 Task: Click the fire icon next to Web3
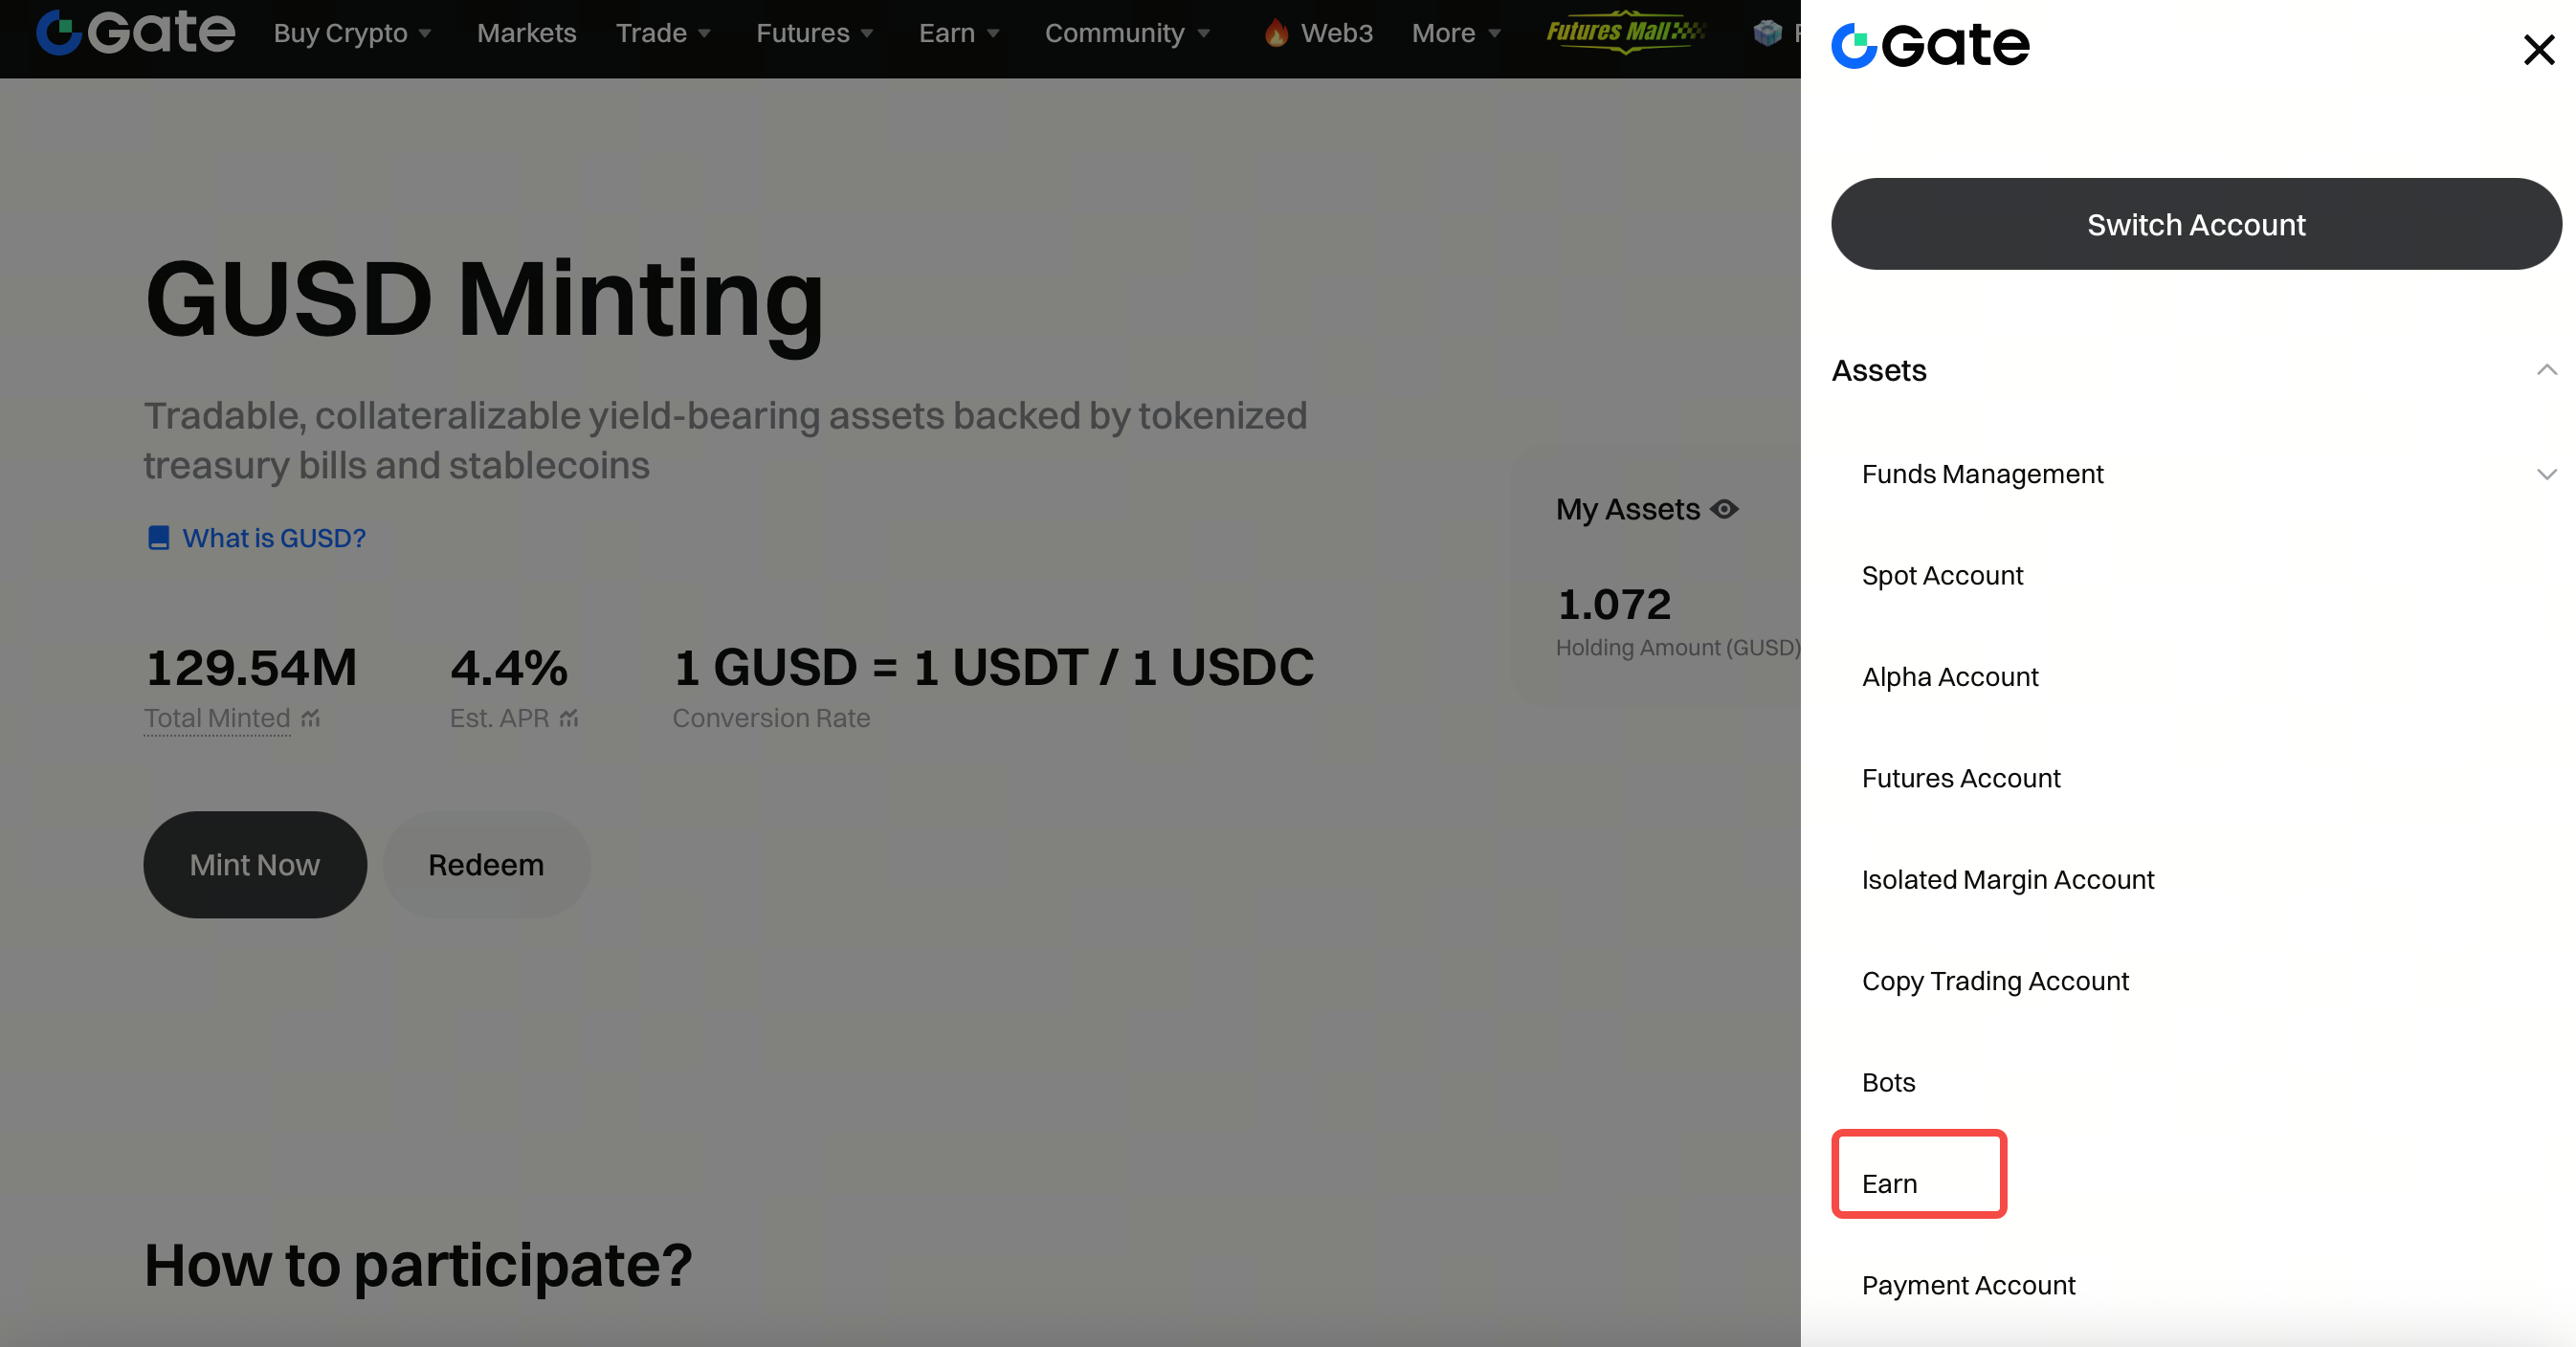click(1276, 33)
